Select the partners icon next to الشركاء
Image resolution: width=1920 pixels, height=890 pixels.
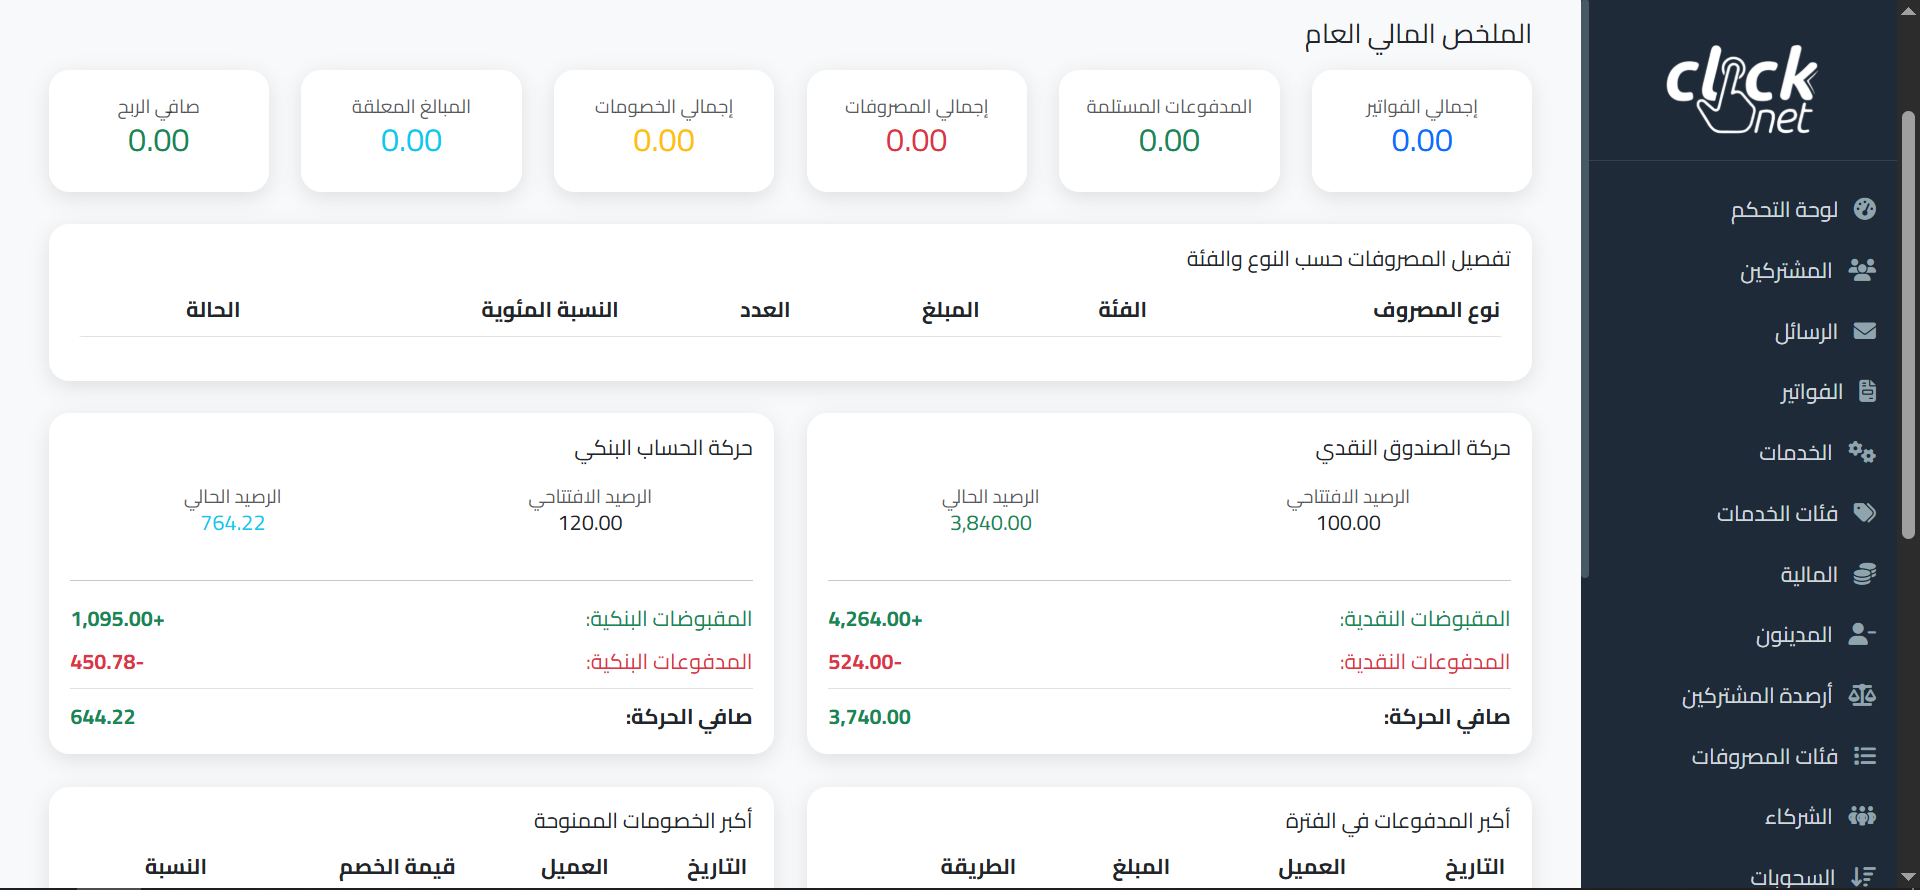click(1864, 816)
